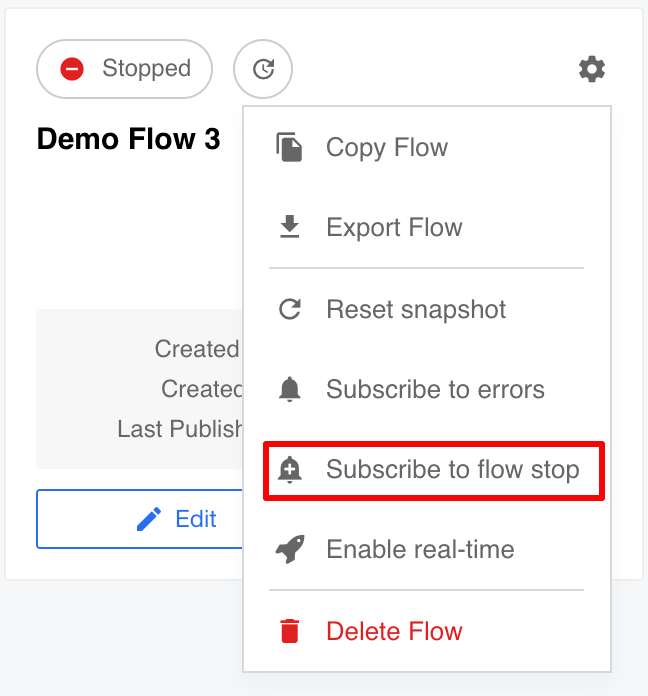648x696 pixels.
Task: Choose Subscribe to errors
Action: pos(427,389)
